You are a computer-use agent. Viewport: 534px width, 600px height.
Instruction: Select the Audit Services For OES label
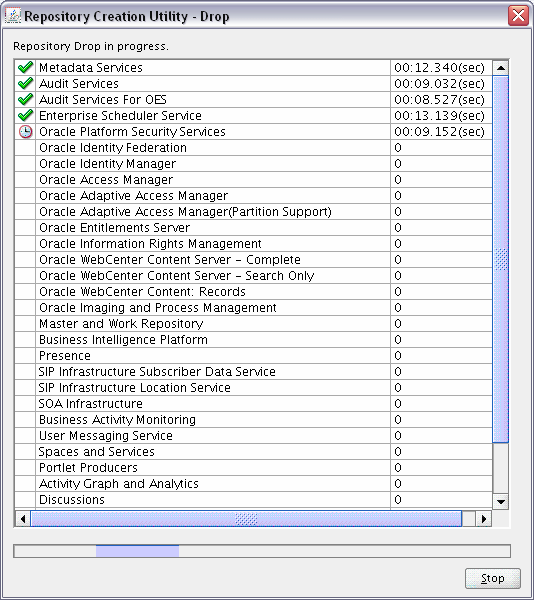[x=103, y=100]
